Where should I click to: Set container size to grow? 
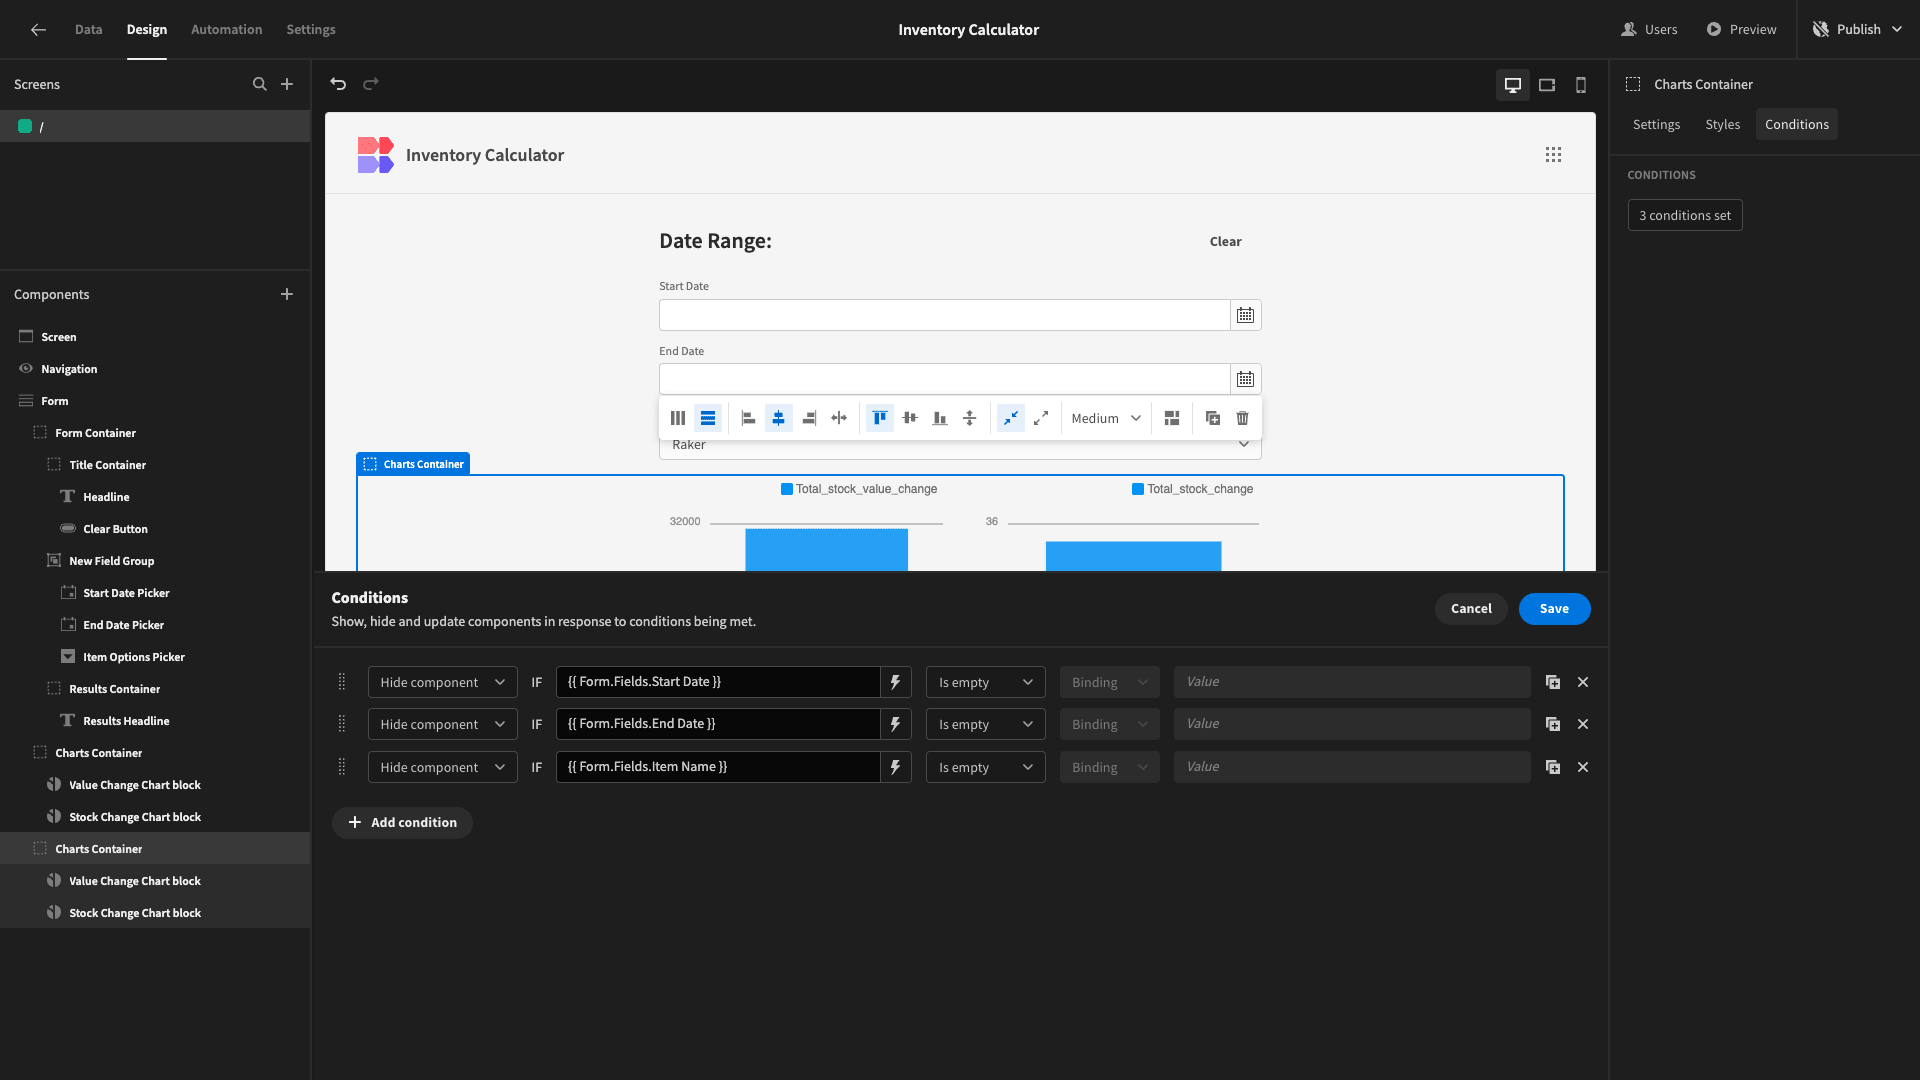point(1041,418)
